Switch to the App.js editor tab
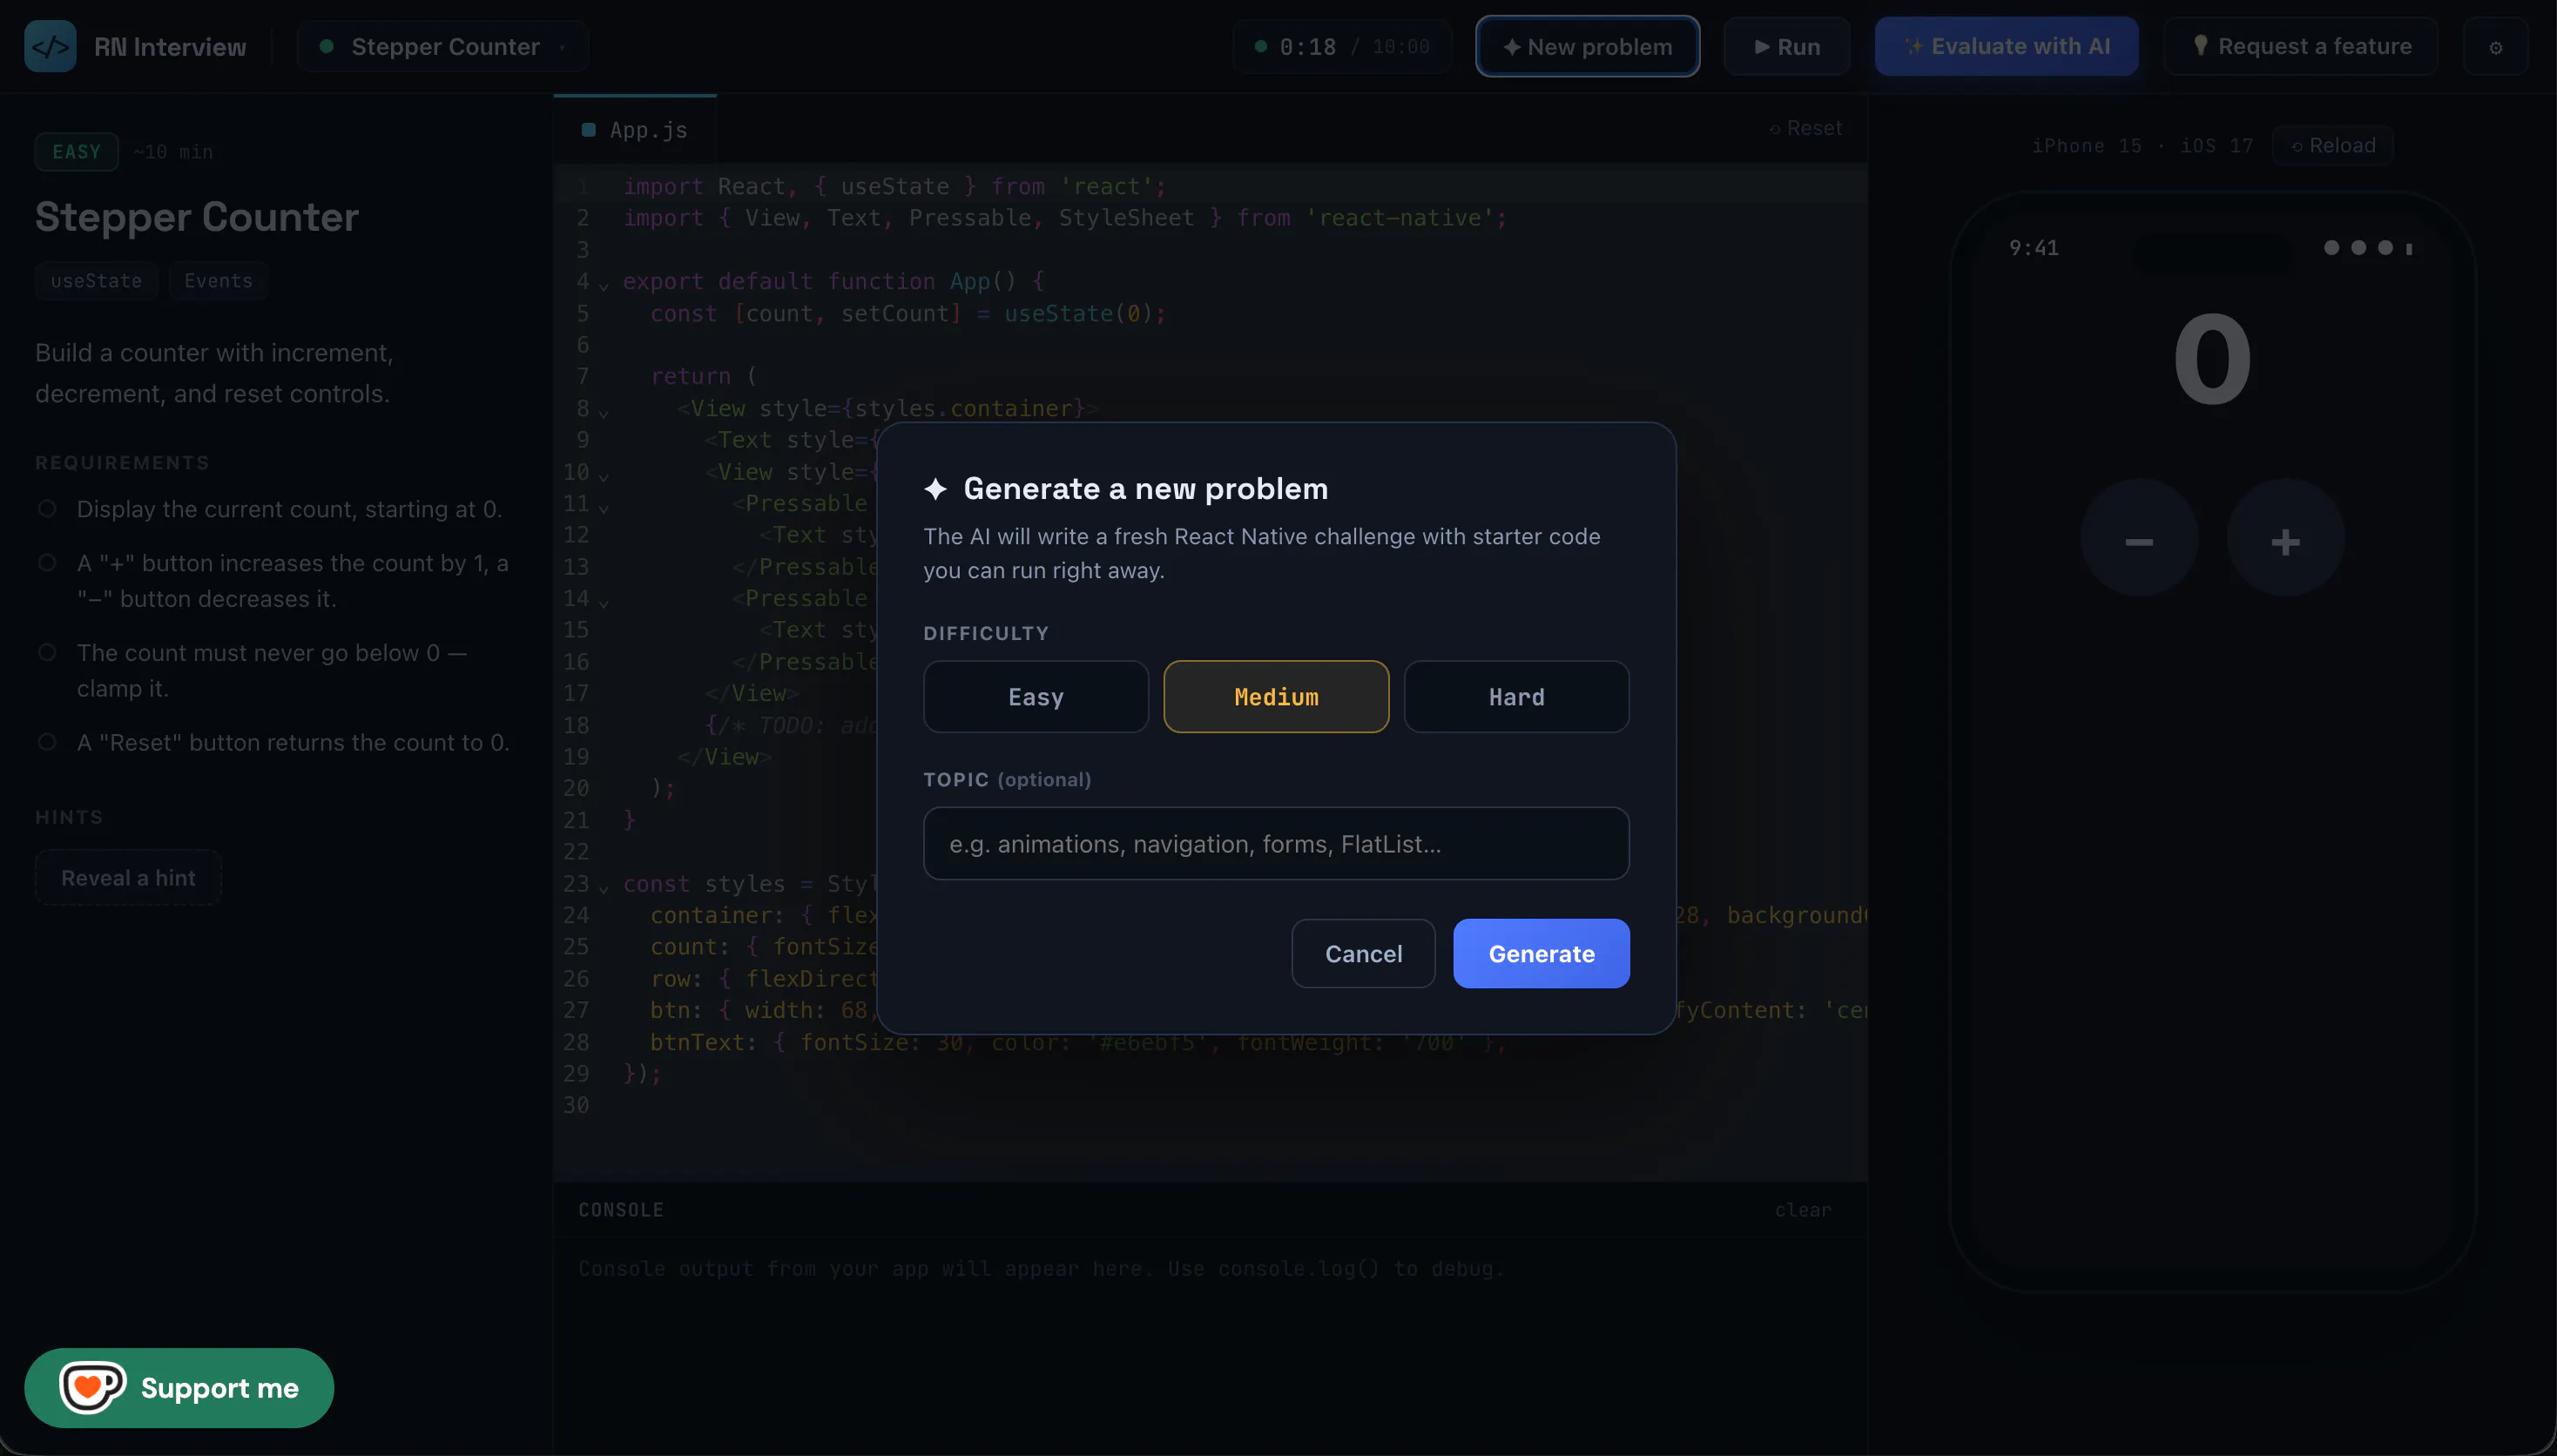The height and width of the screenshot is (1456, 2557). [x=636, y=130]
